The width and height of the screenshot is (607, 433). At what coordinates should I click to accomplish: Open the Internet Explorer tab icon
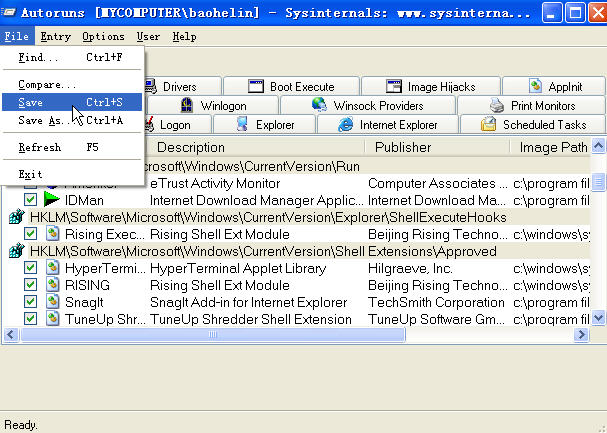346,125
